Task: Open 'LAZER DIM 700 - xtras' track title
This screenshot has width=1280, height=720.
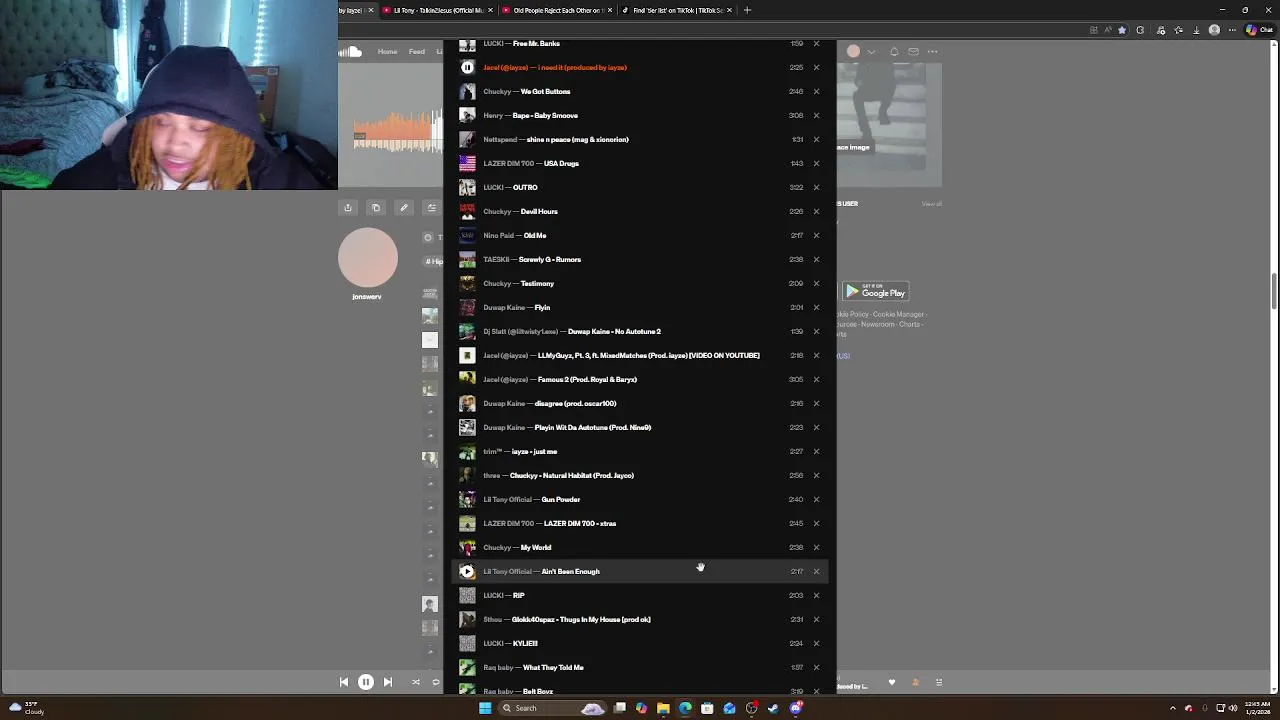Action: [x=580, y=523]
